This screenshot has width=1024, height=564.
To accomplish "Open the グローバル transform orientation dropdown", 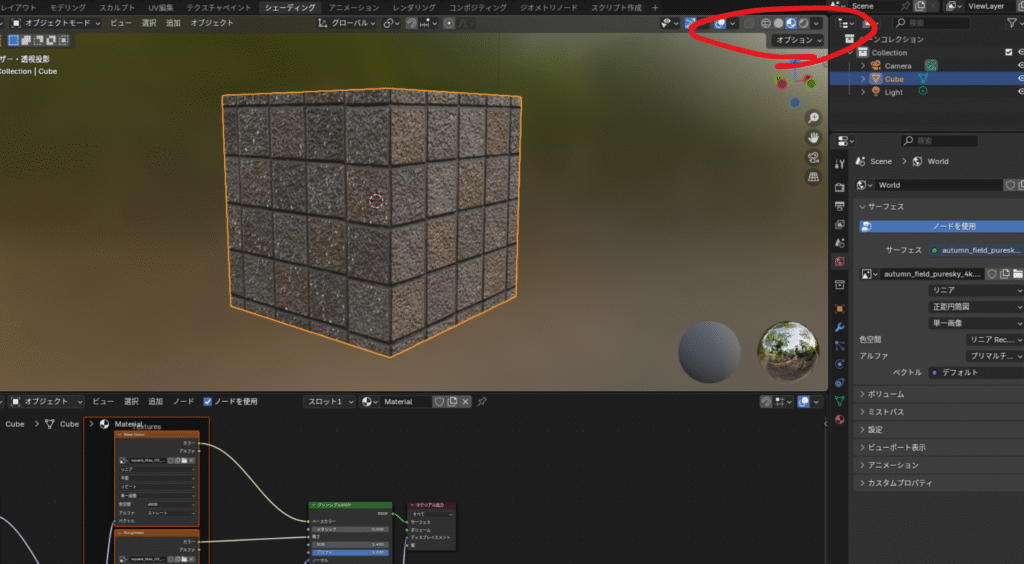I will [x=346, y=23].
